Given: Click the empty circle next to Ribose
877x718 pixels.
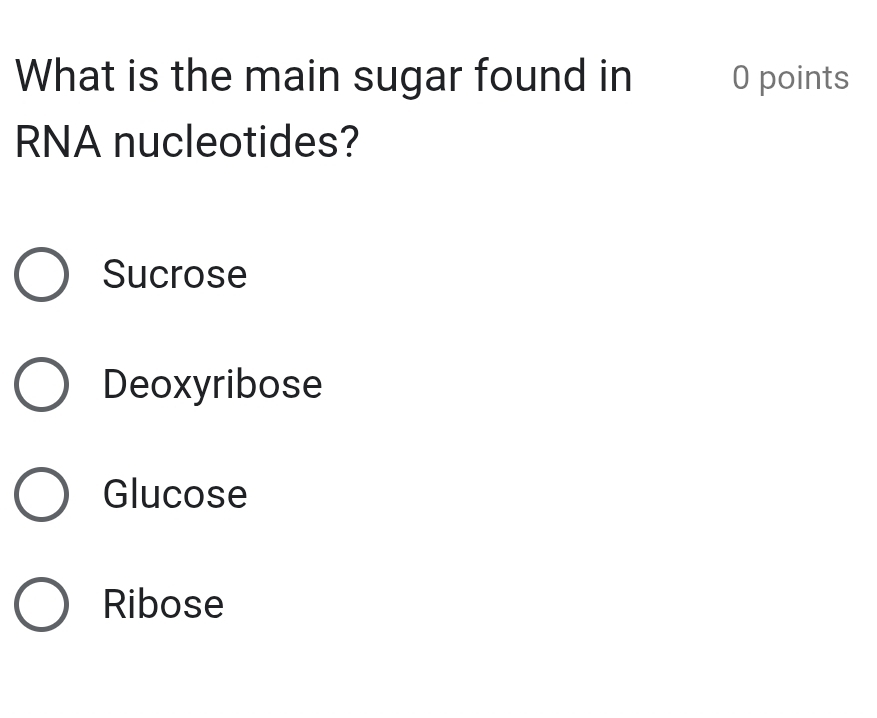Looking at the screenshot, I should [41, 604].
